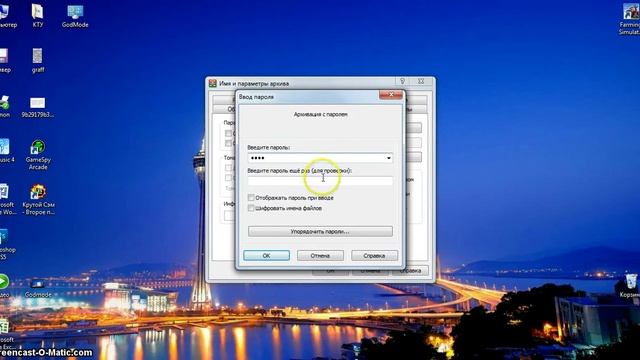Open the KTY desktop icon
The image size is (640, 360).
[38, 16]
